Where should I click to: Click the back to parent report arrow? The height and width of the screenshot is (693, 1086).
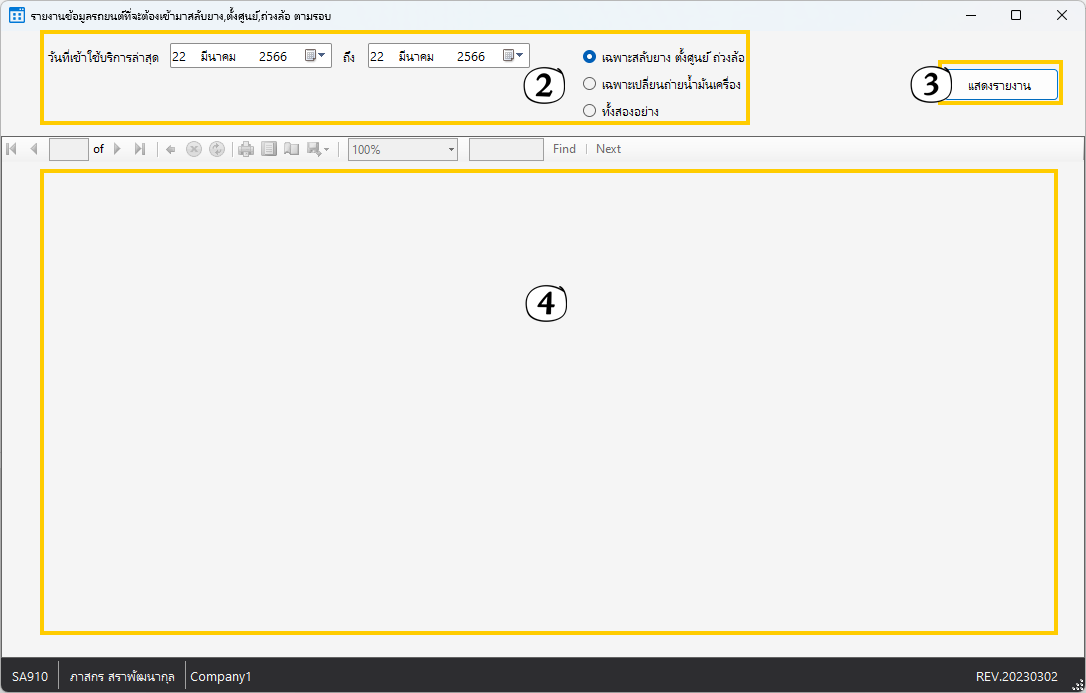pyautogui.click(x=171, y=149)
